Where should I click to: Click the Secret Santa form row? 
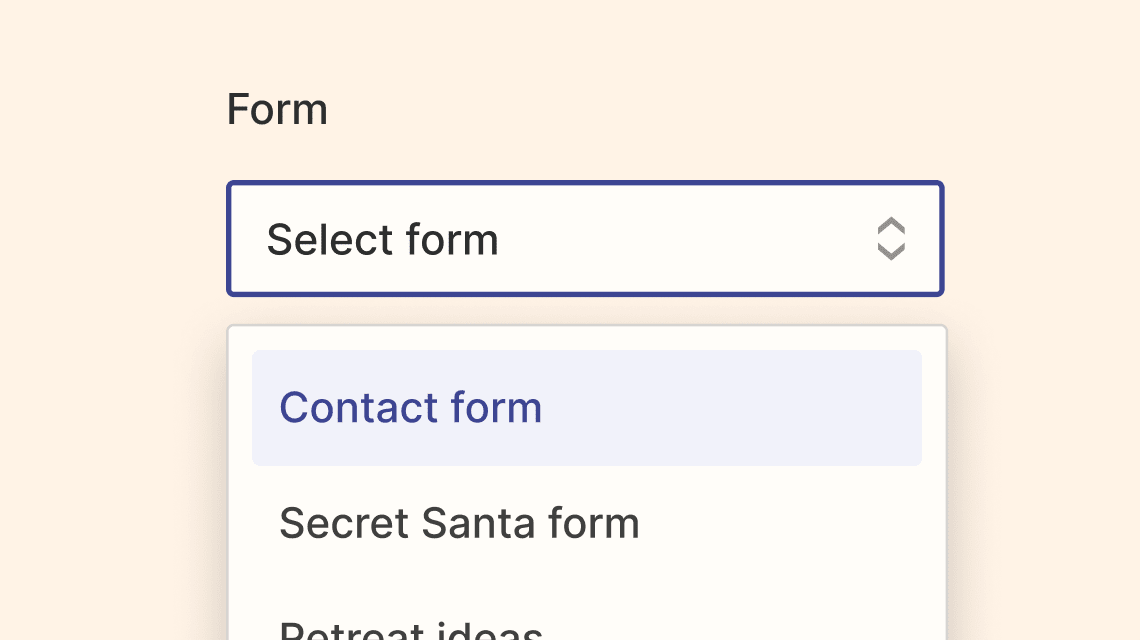(587, 523)
